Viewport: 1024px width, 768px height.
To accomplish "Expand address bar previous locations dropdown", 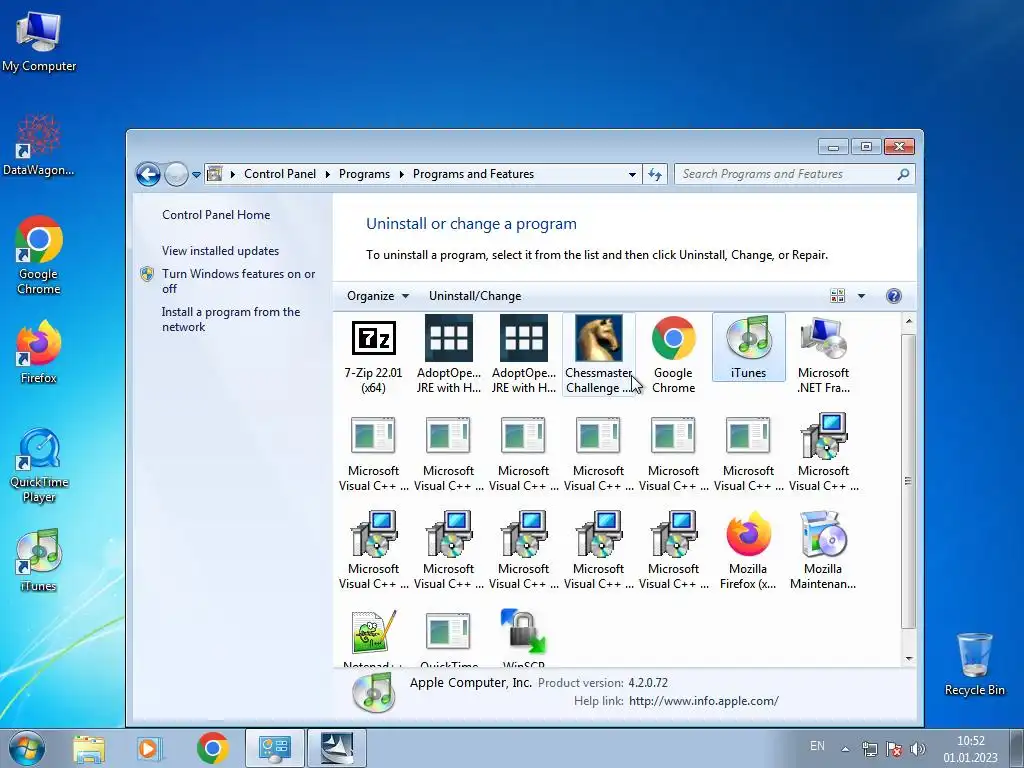I will (x=632, y=174).
